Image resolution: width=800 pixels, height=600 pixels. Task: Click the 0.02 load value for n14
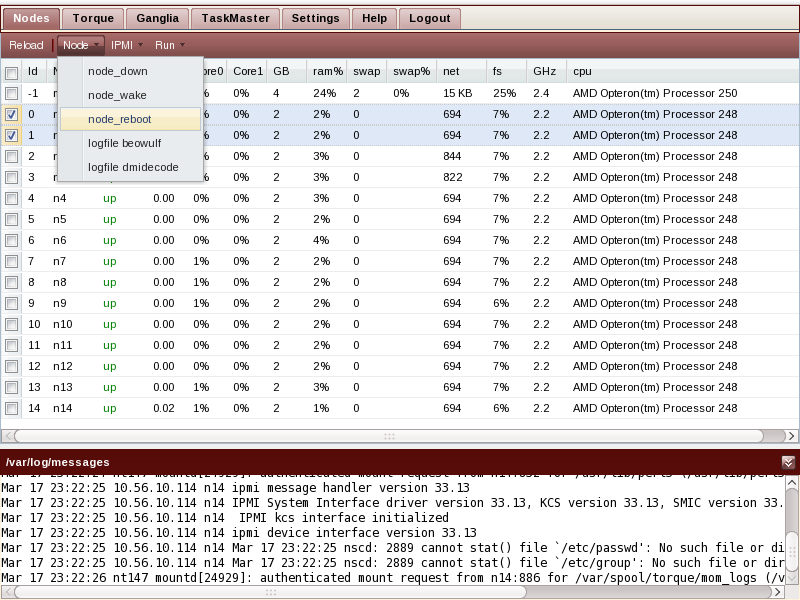coord(164,409)
